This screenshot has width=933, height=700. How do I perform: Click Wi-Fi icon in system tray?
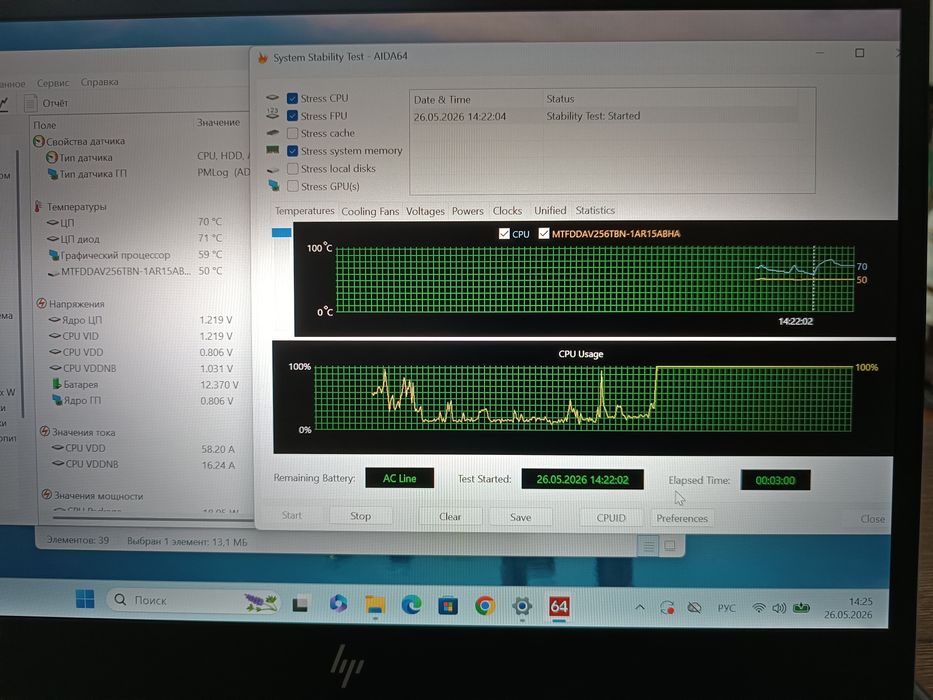click(x=759, y=608)
